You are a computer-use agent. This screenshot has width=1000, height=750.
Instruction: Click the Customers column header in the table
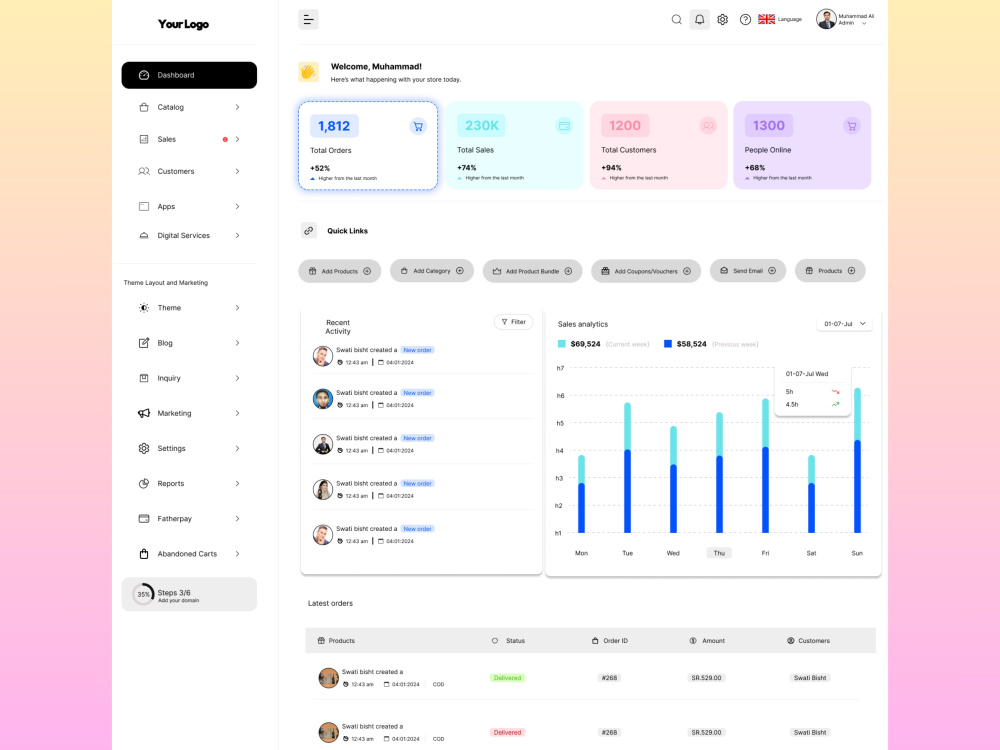click(x=809, y=641)
